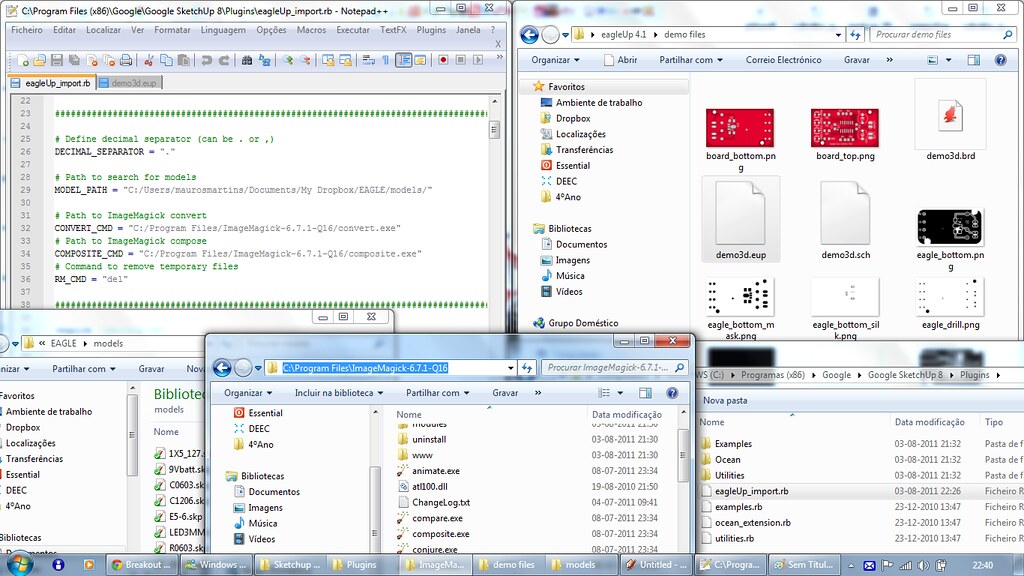This screenshot has width=1024, height=576.
Task: Click the Back arrow in ImageMagick explorer window
Action: pyautogui.click(x=222, y=368)
